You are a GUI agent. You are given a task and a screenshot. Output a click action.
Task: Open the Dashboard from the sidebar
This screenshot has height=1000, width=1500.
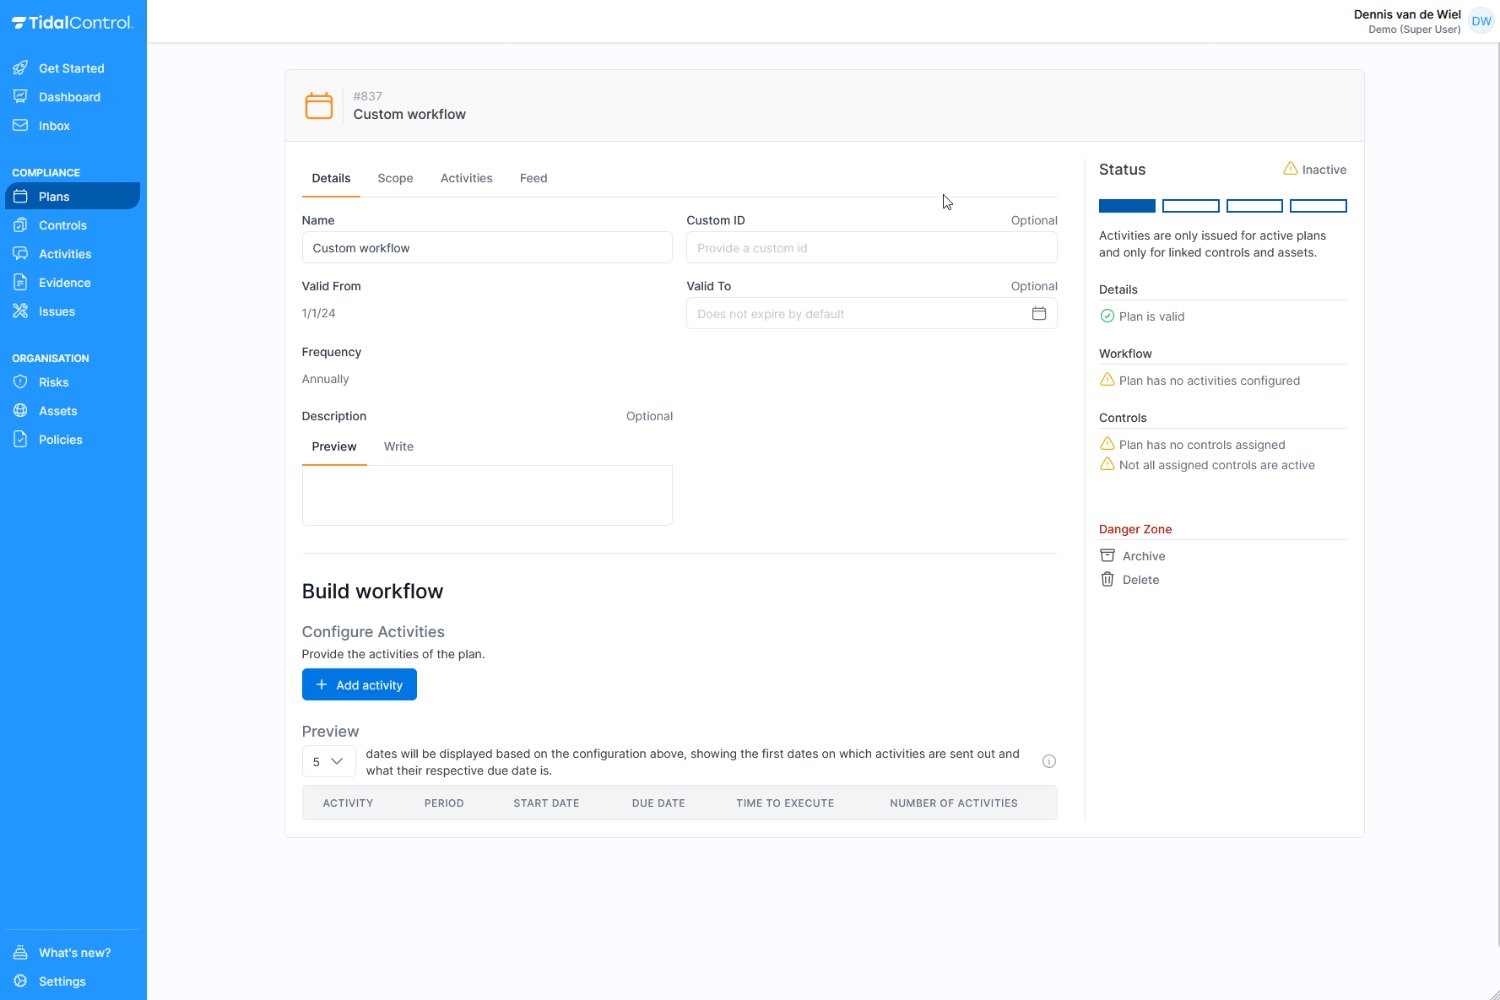click(69, 96)
